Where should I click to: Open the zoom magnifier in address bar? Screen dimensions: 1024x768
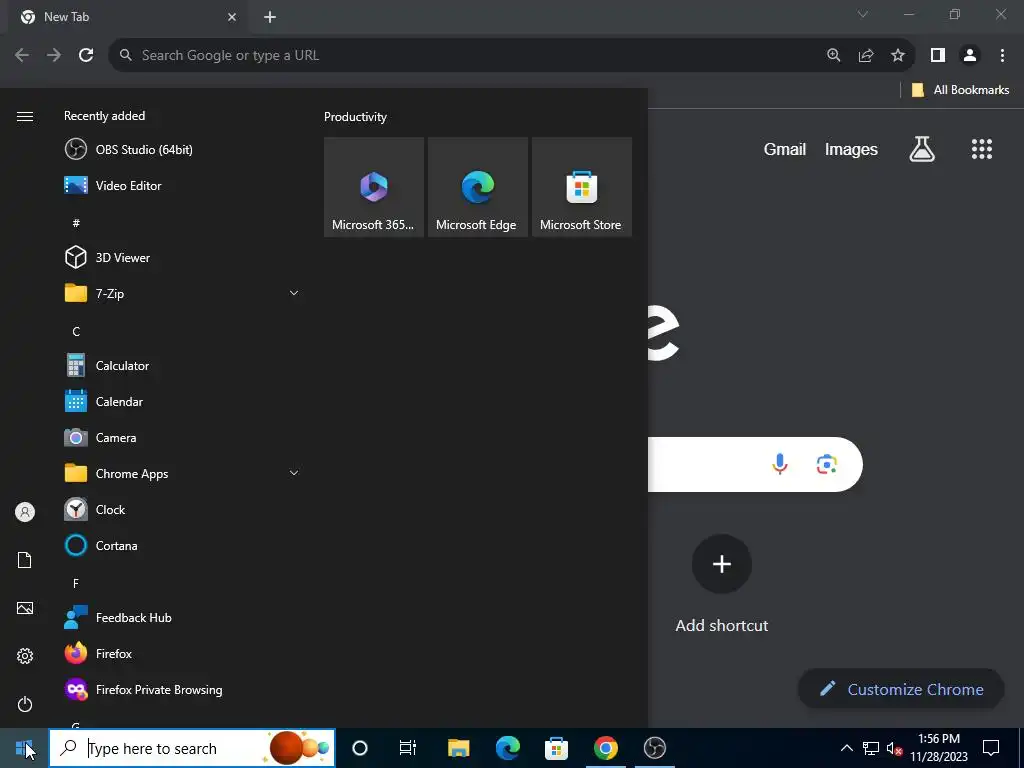click(x=834, y=55)
